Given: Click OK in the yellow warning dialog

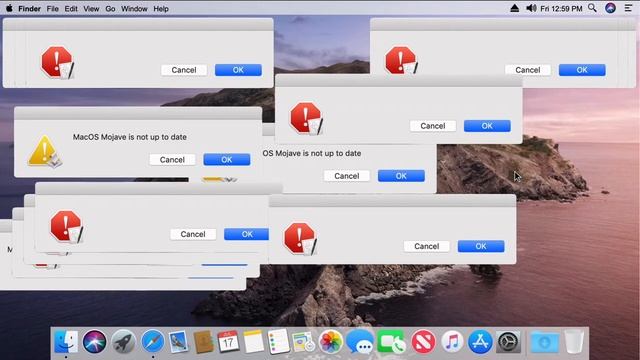Looking at the screenshot, I should (227, 160).
